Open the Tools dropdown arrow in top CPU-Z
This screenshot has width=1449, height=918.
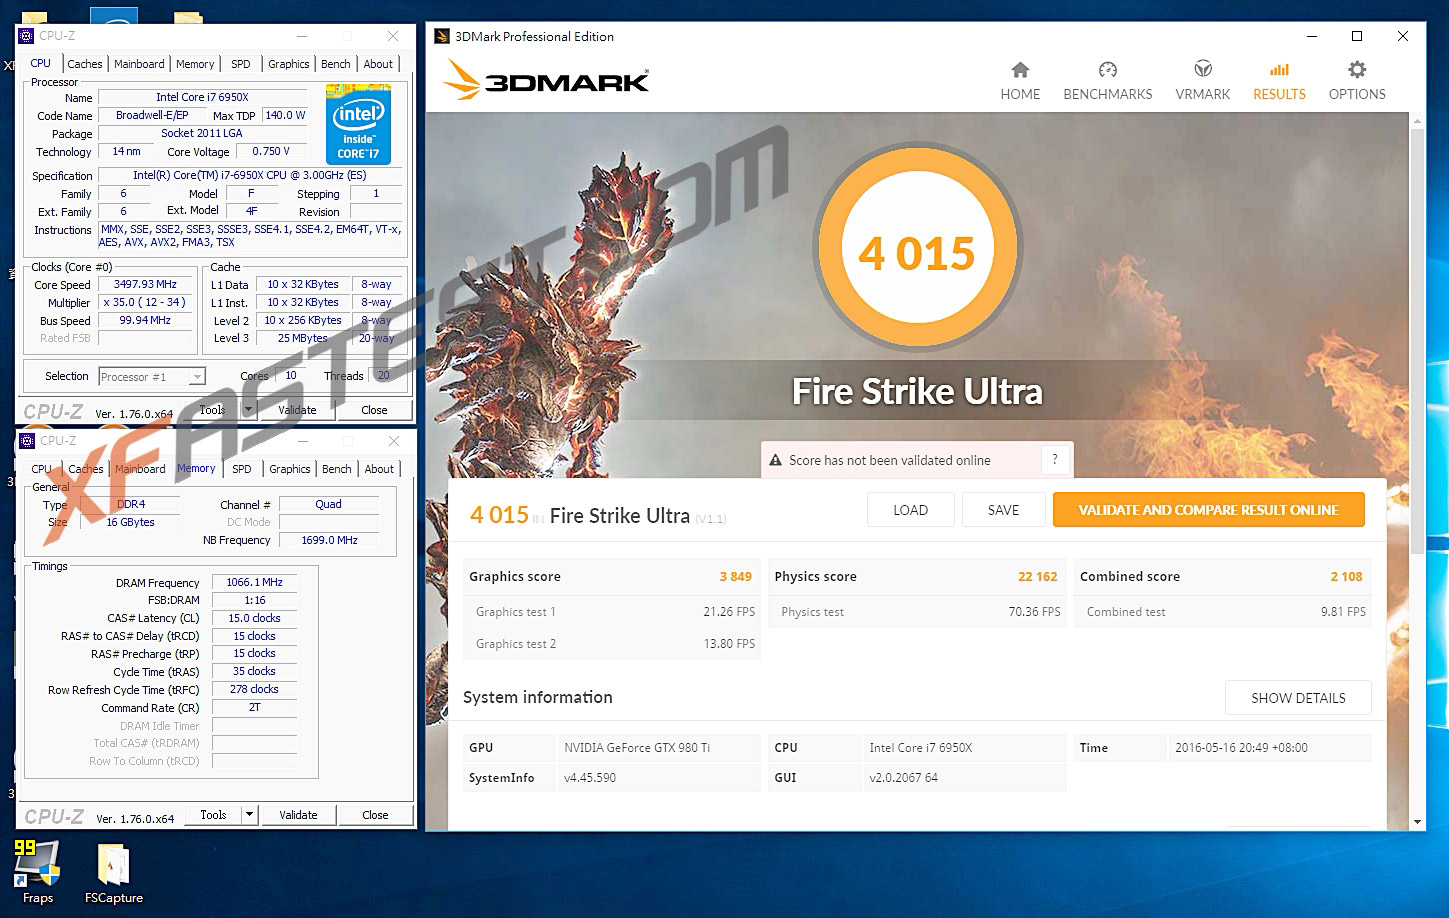[249, 410]
